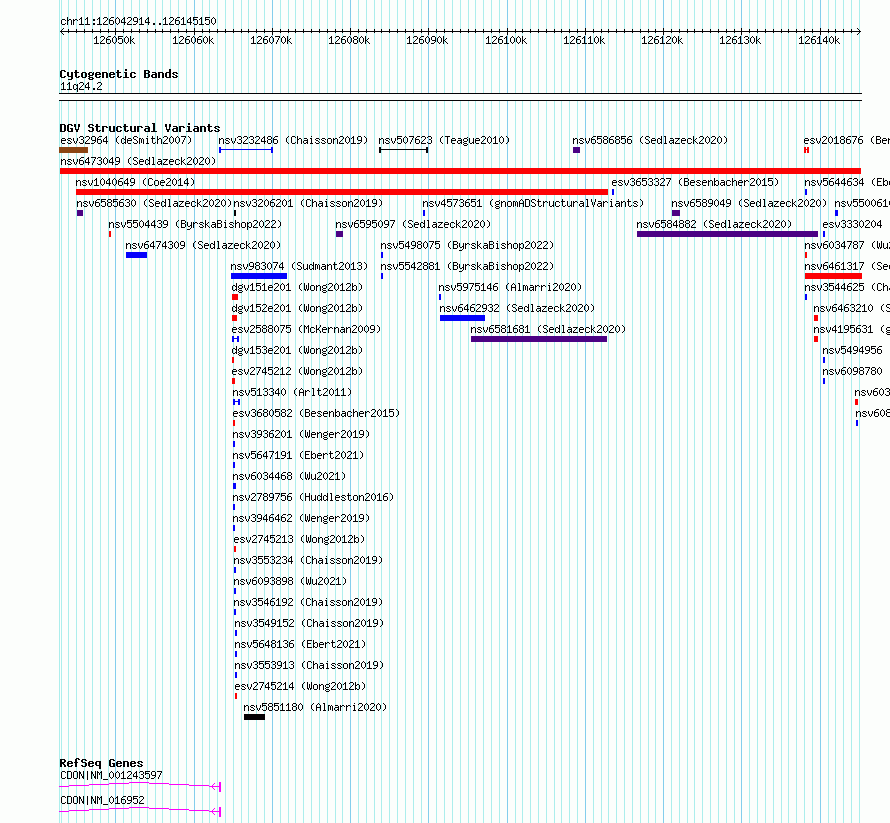This screenshot has width=890, height=823.
Task: Open nsv6034468 (Wu2021) variant
Action: pyautogui.click(x=289, y=476)
